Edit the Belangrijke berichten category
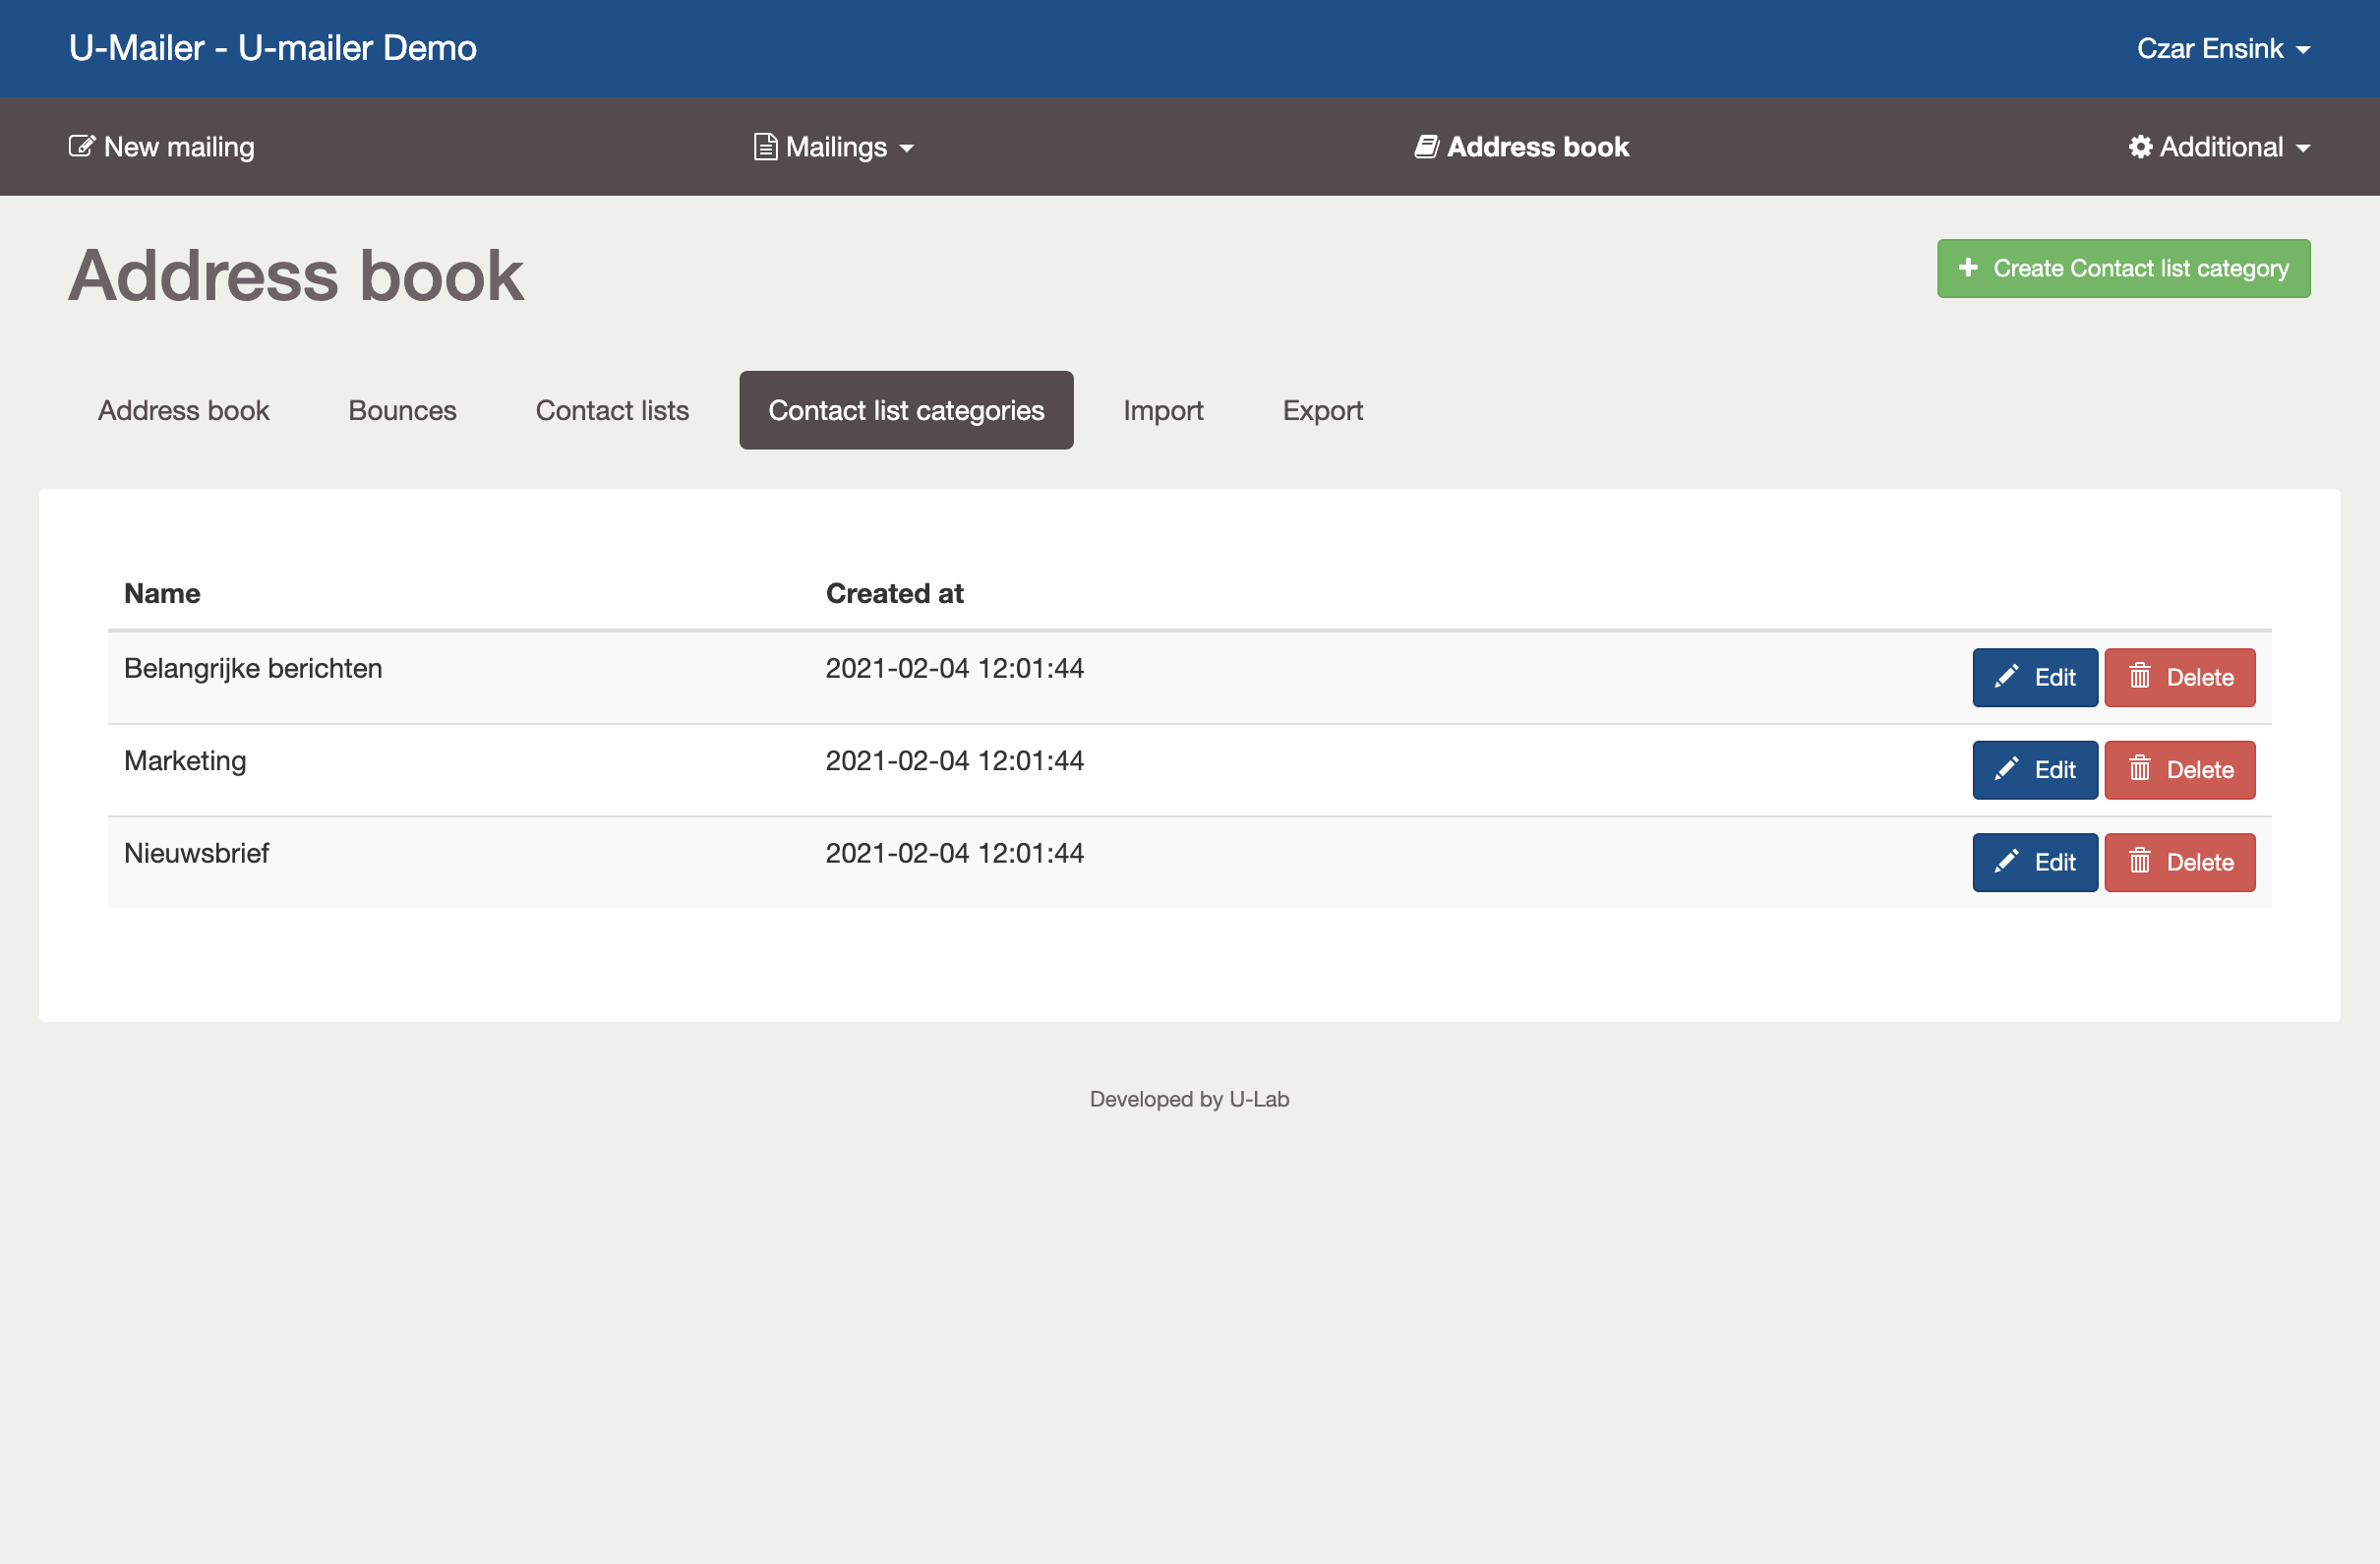 point(2034,677)
